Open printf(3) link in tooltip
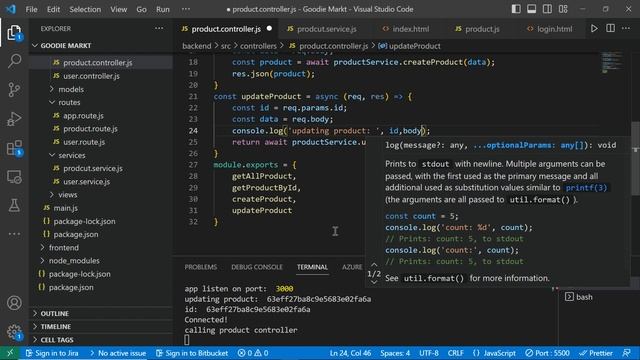Viewport: 640px width, 360px height. click(x=586, y=188)
